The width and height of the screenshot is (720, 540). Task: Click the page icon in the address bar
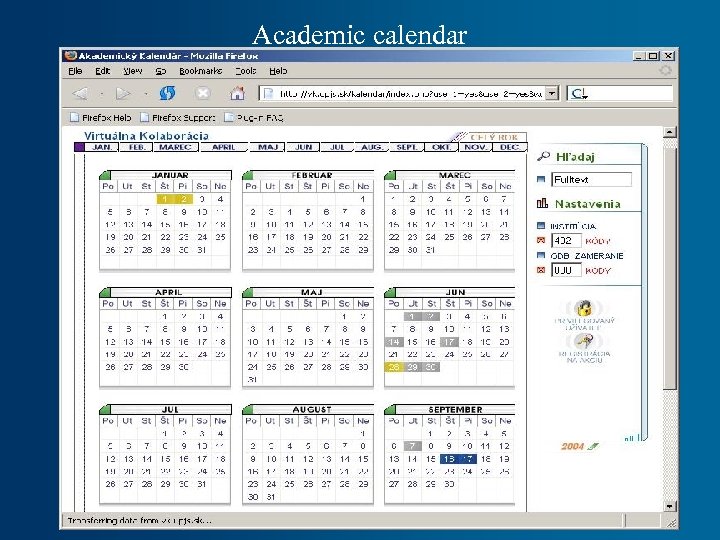coord(268,94)
